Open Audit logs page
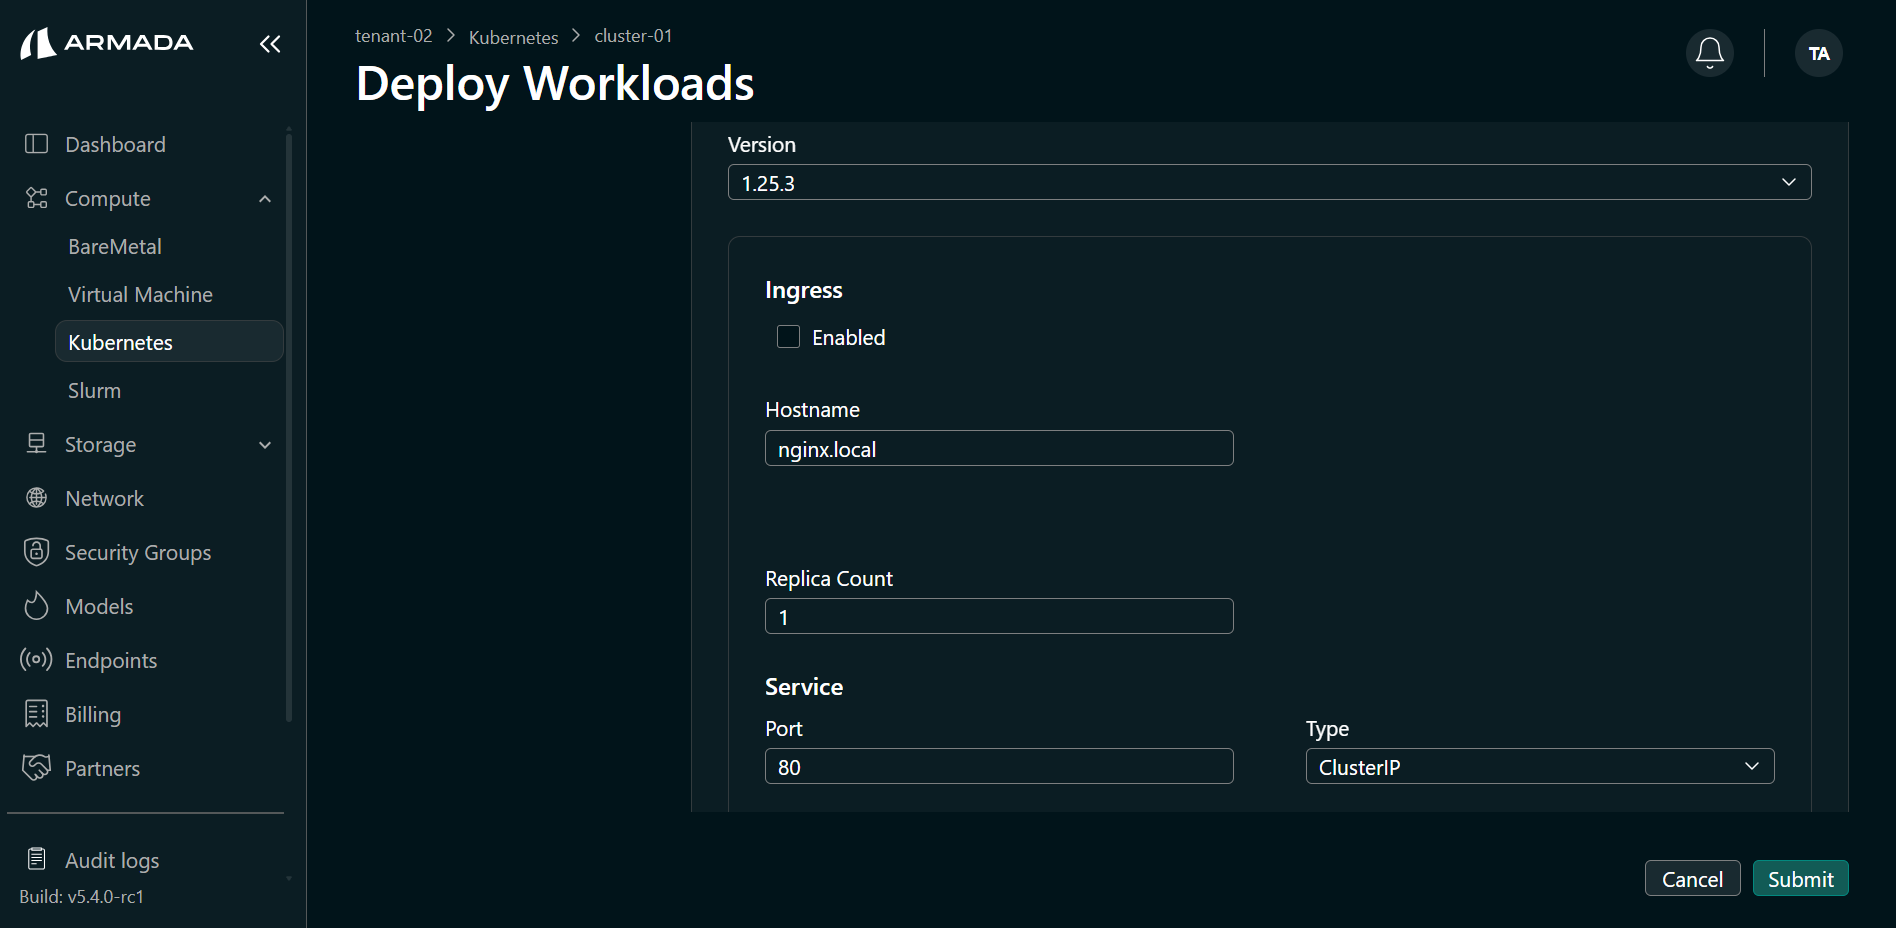This screenshot has height=928, width=1896. click(x=112, y=860)
